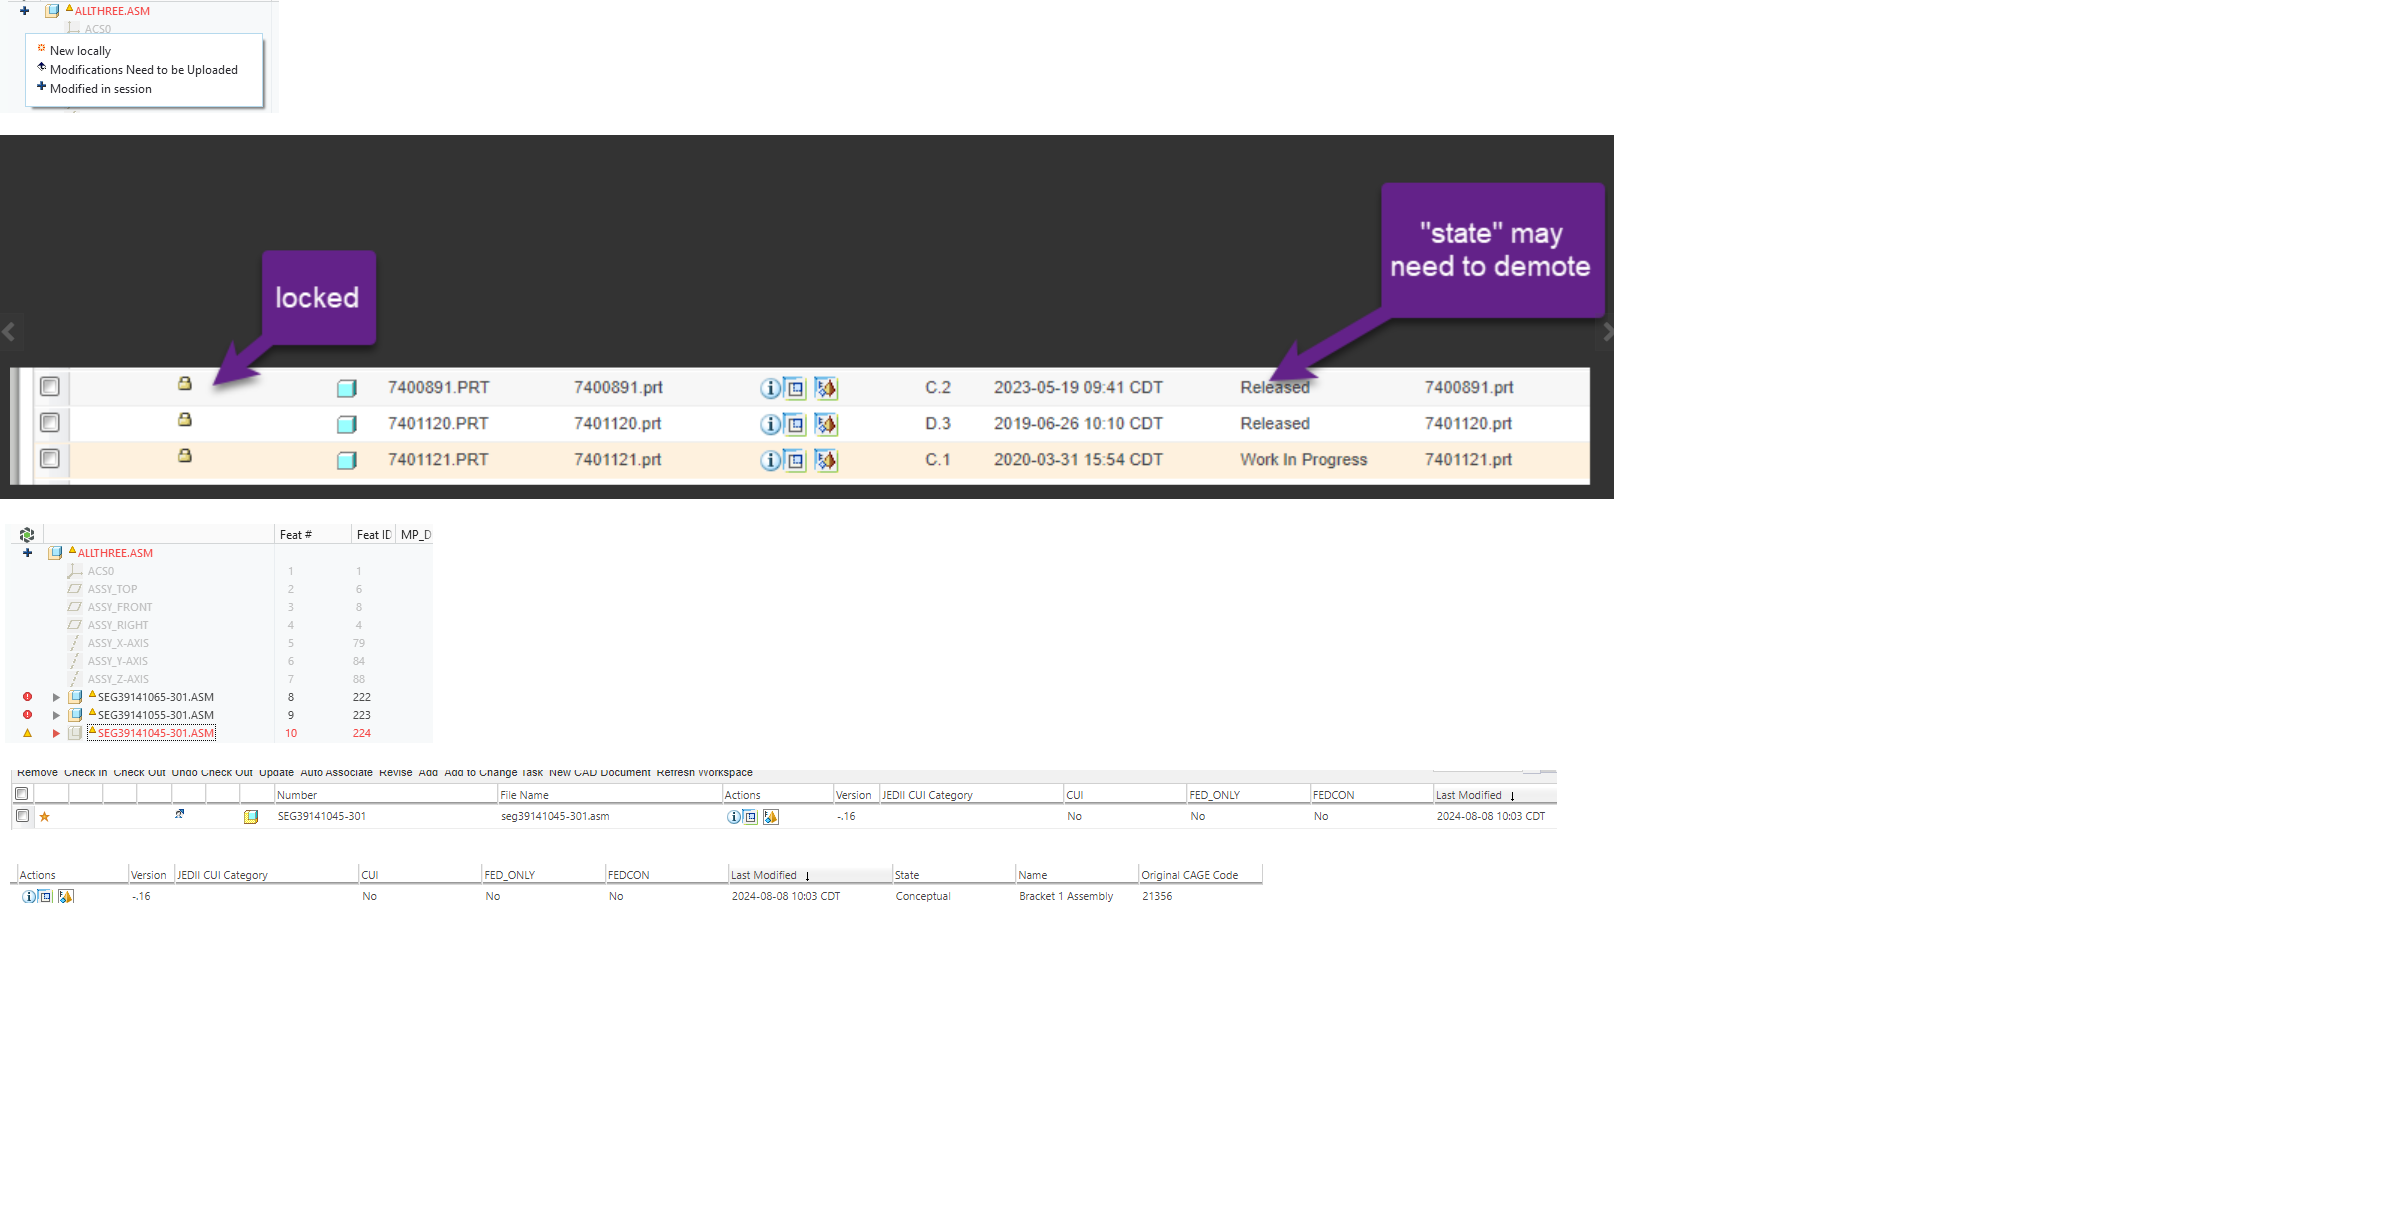Click Refresh Workspace in the toolbar

[x=704, y=772]
